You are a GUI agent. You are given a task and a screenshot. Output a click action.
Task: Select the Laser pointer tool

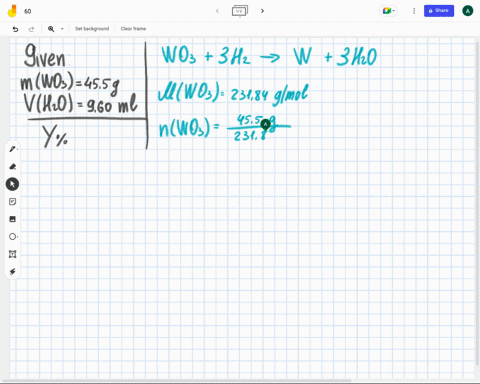click(x=12, y=272)
